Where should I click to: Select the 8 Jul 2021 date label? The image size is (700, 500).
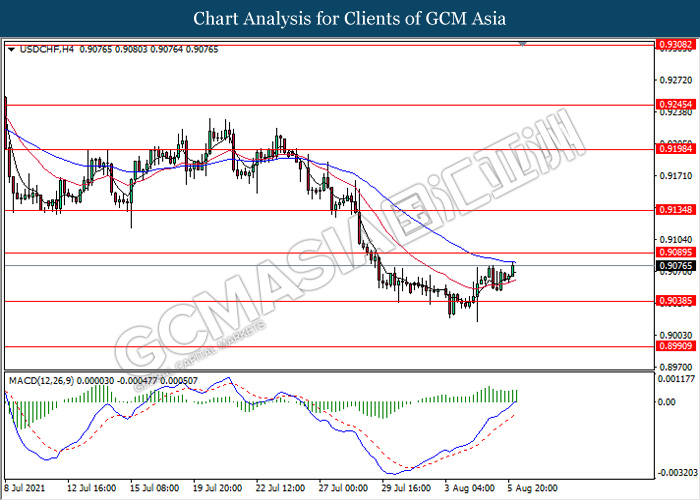25,488
